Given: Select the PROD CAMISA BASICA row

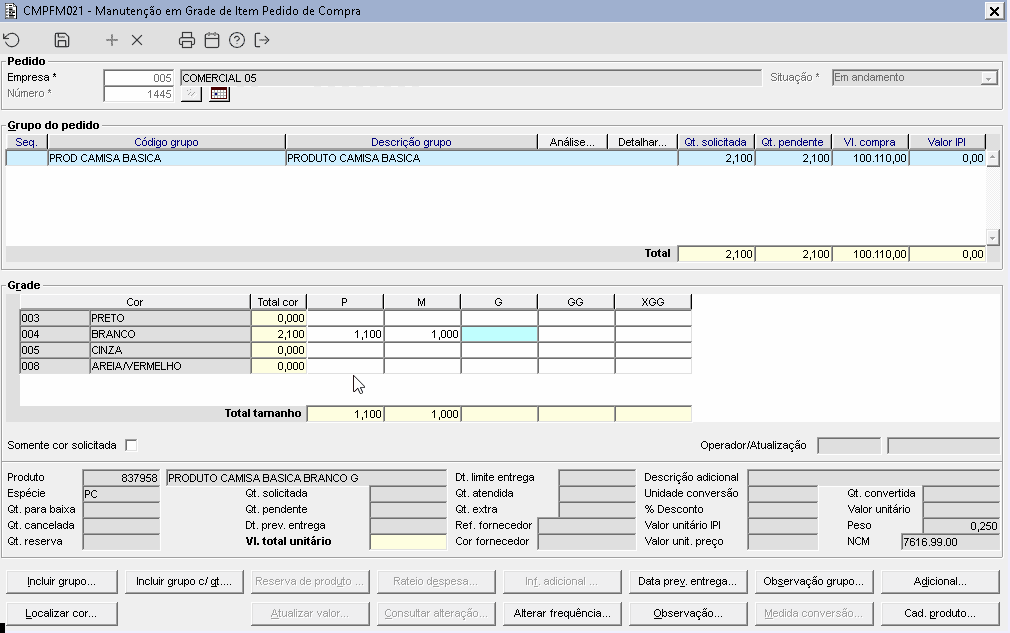Looking at the screenshot, I should coord(496,158).
